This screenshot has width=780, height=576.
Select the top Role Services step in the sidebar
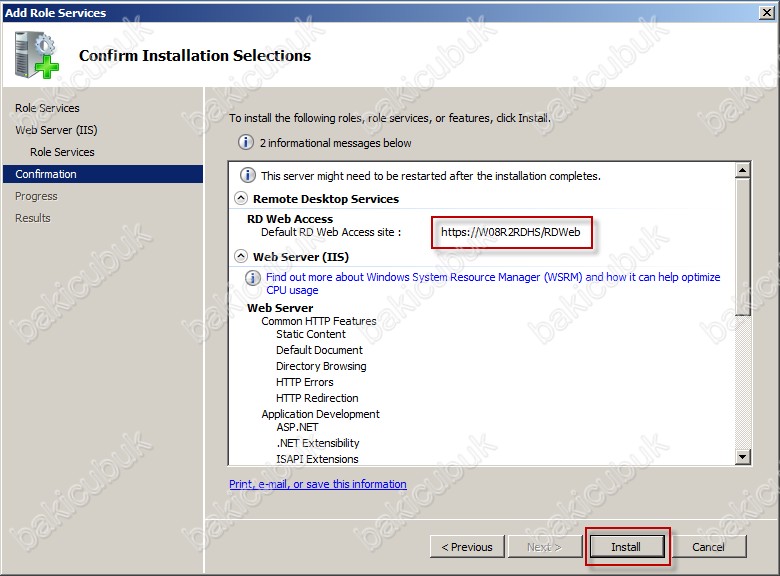coord(47,108)
